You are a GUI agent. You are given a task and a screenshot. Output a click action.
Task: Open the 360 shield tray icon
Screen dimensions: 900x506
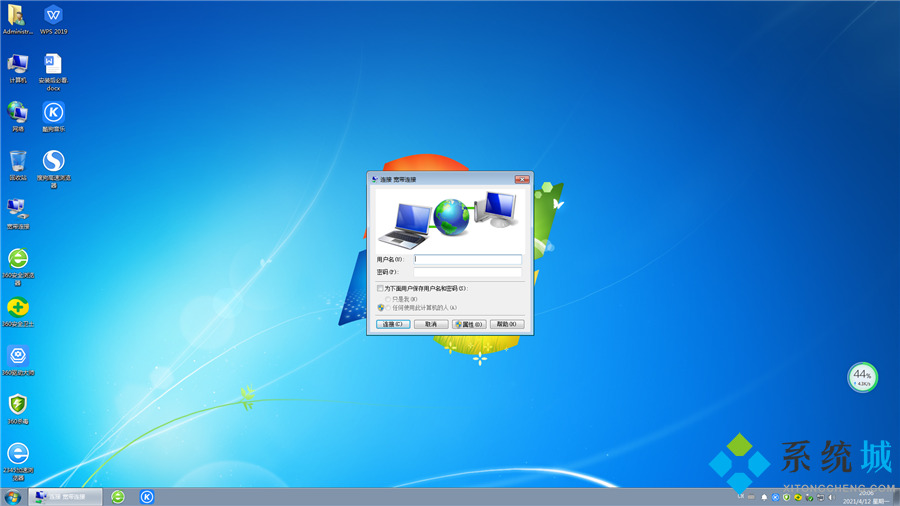(x=786, y=497)
